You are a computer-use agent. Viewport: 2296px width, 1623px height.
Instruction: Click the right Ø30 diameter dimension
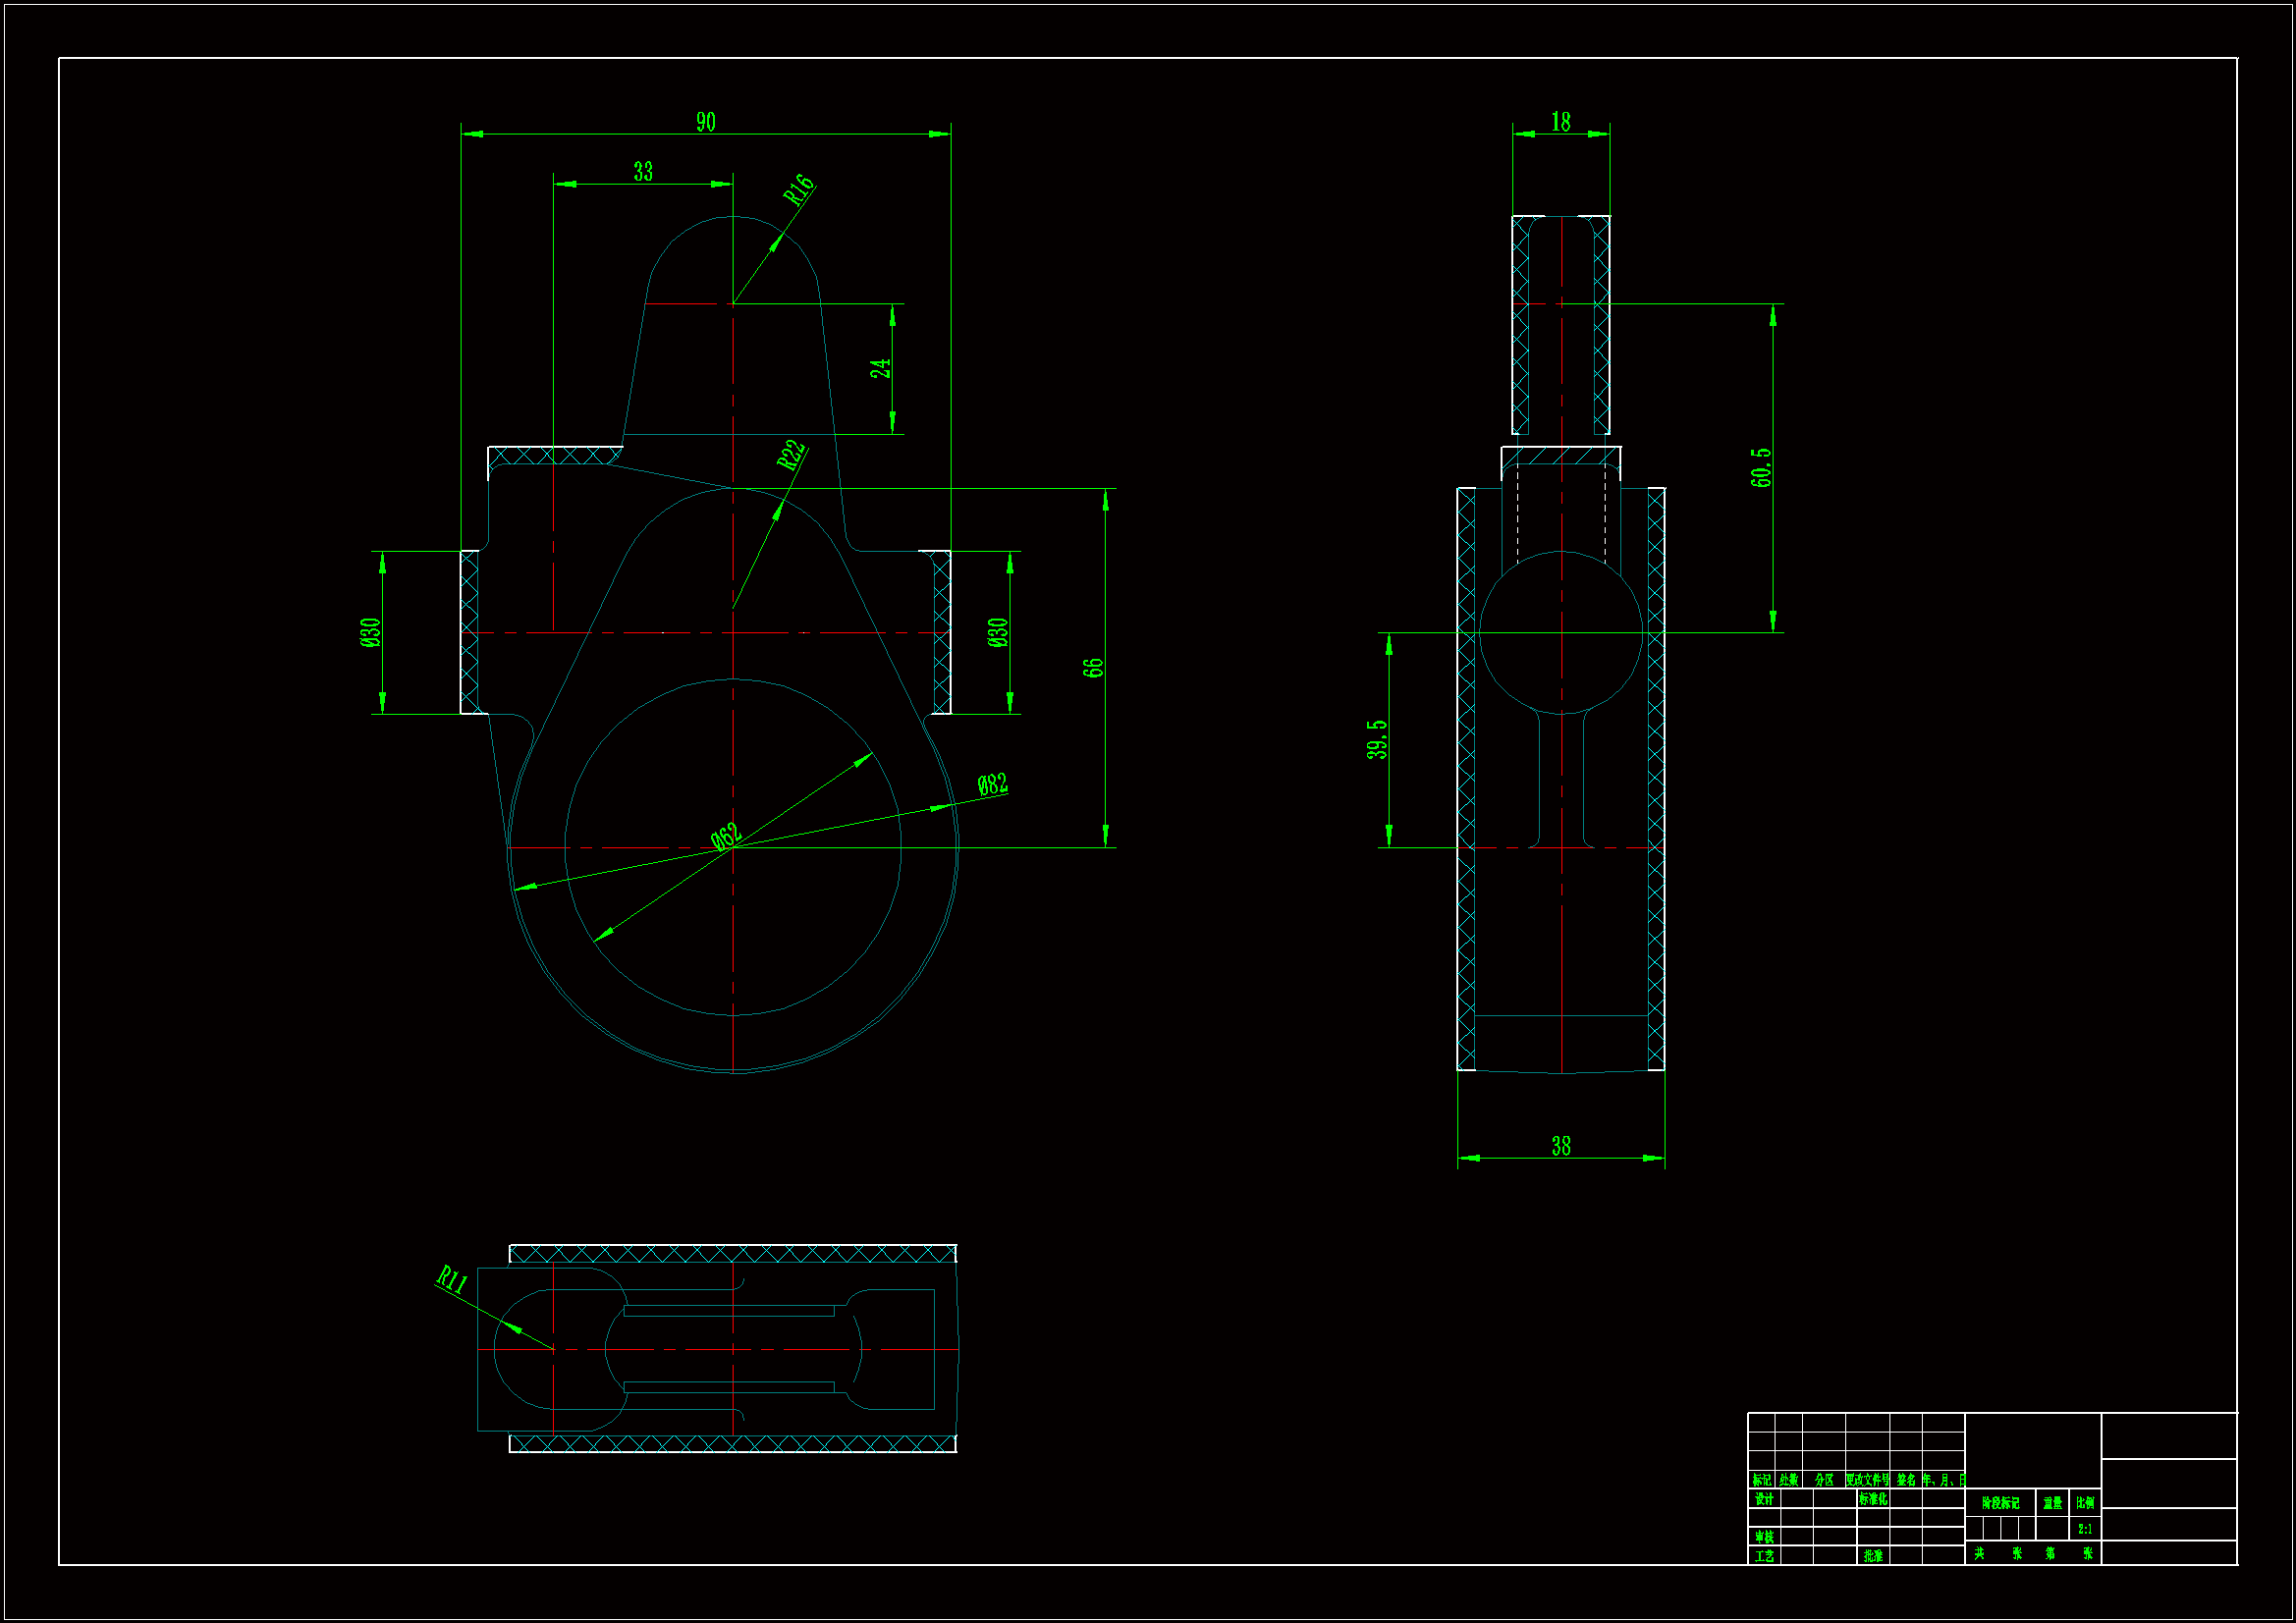tap(998, 632)
